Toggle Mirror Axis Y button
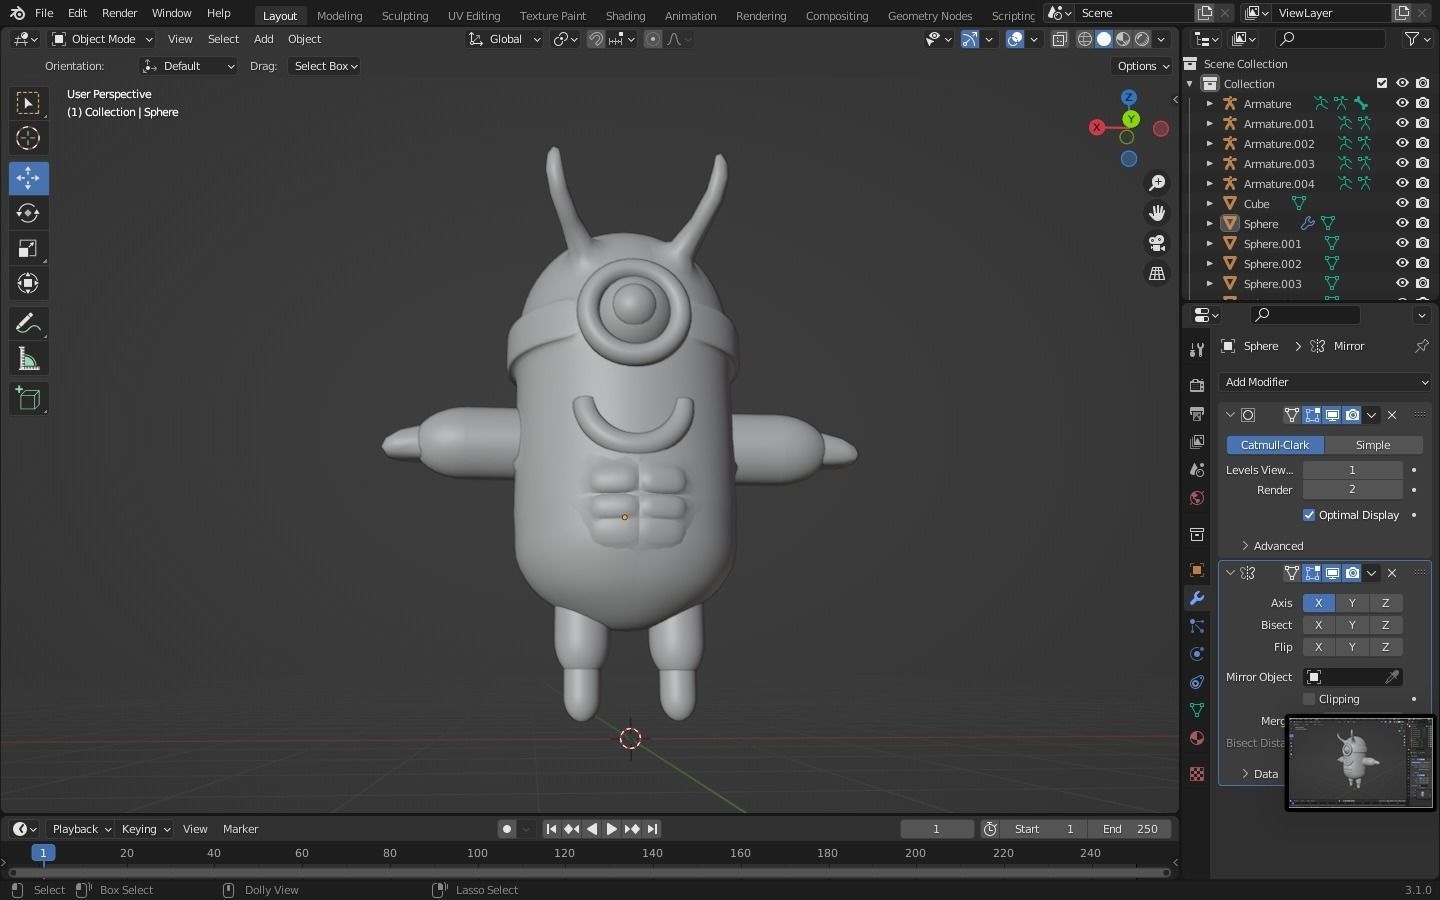This screenshot has height=900, width=1440. [x=1352, y=603]
